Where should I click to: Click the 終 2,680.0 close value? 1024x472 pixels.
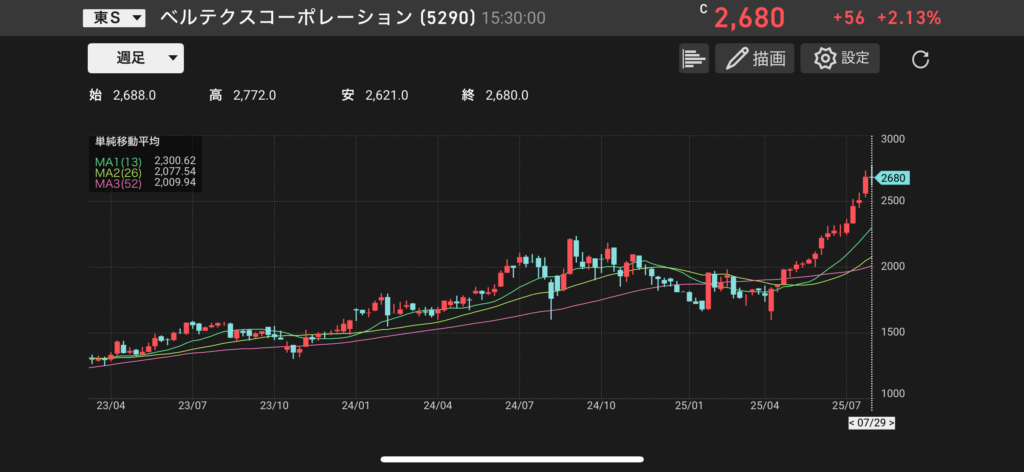495,95
